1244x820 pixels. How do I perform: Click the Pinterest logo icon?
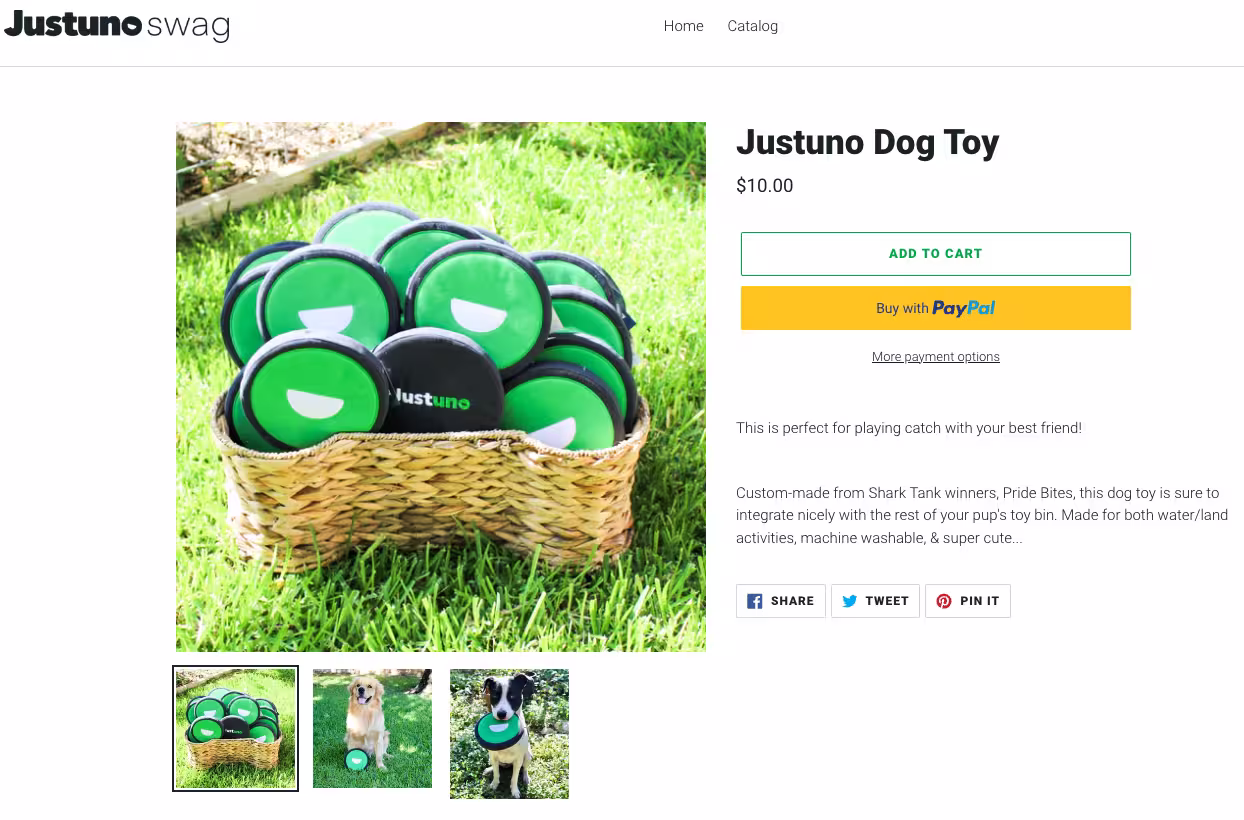click(943, 601)
